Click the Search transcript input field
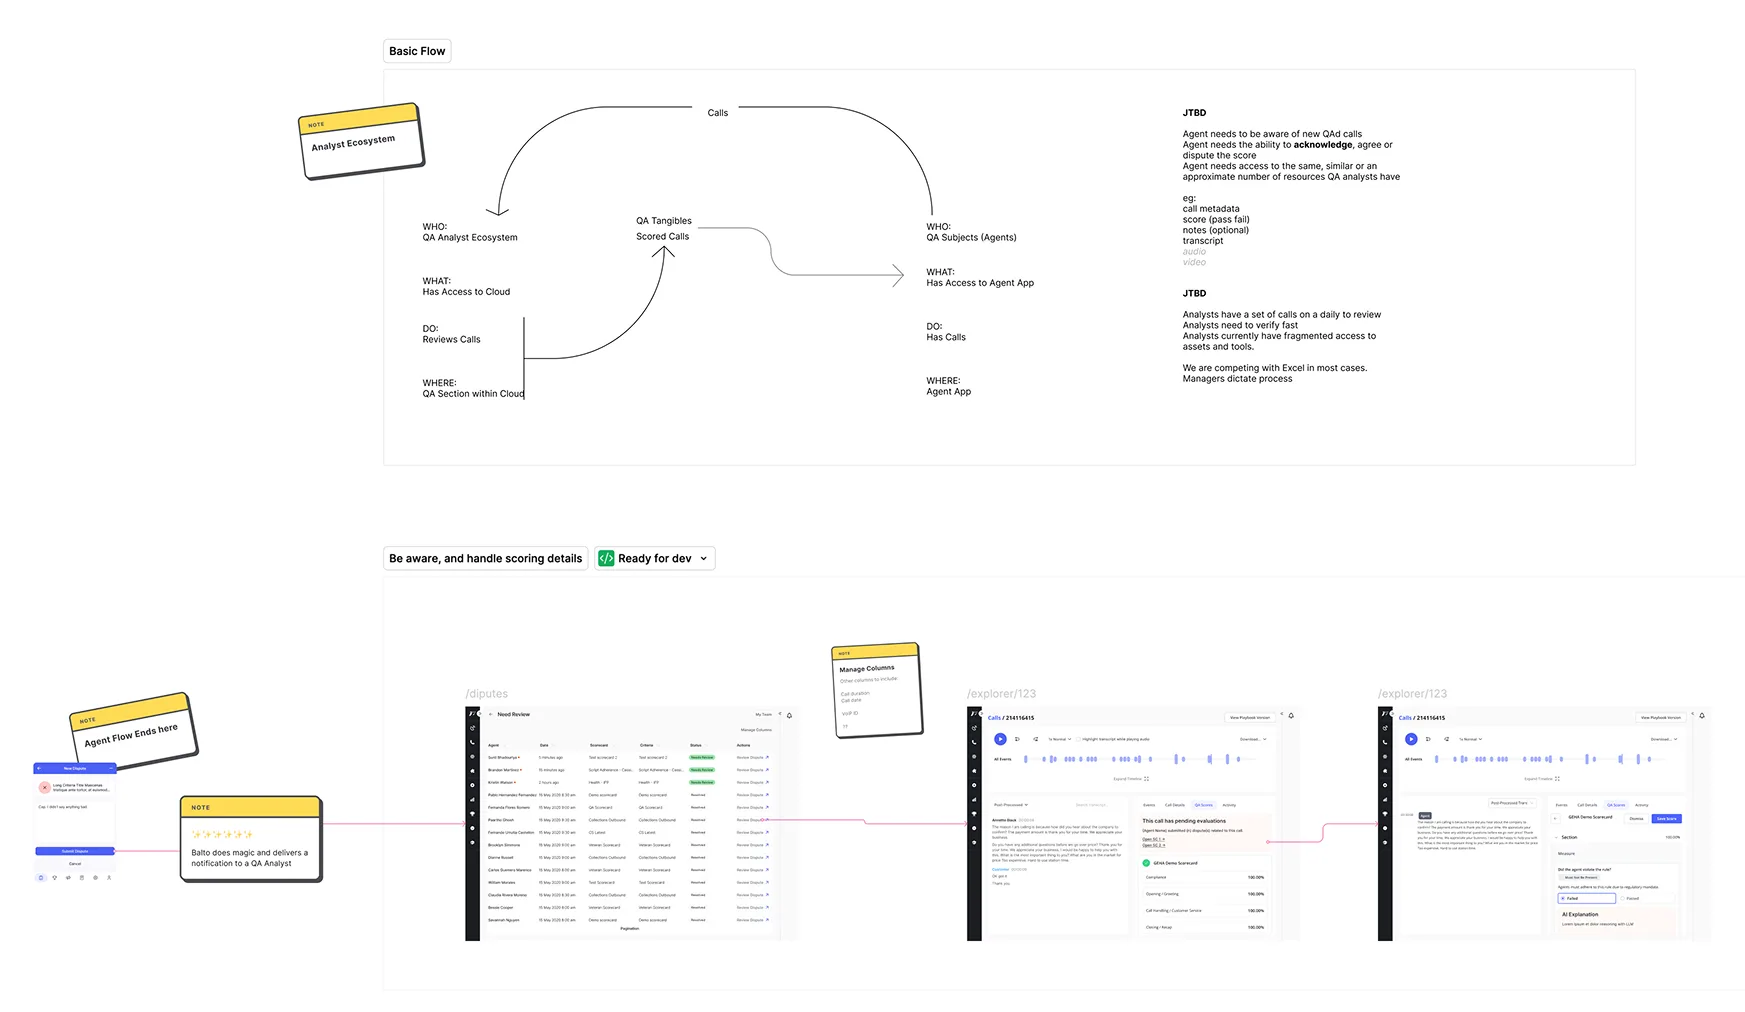Image resolution: width=1745 pixels, height=1012 pixels. coord(1092,804)
